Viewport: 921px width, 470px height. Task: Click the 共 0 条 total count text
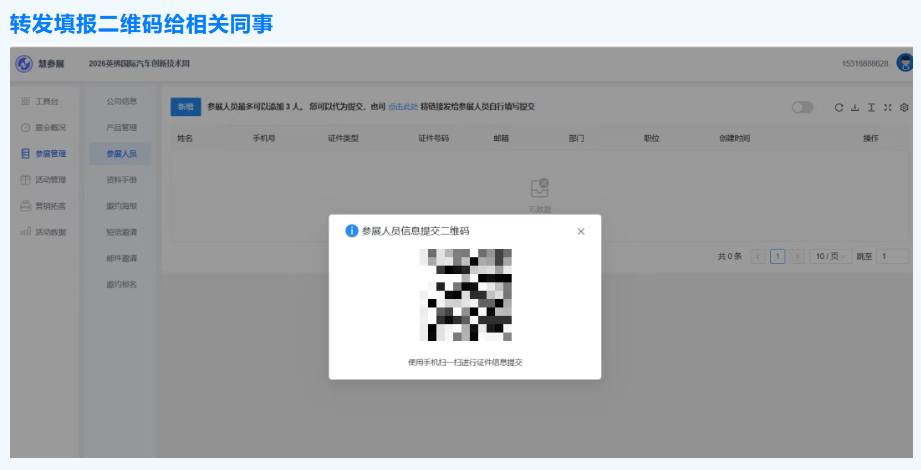tap(730, 257)
